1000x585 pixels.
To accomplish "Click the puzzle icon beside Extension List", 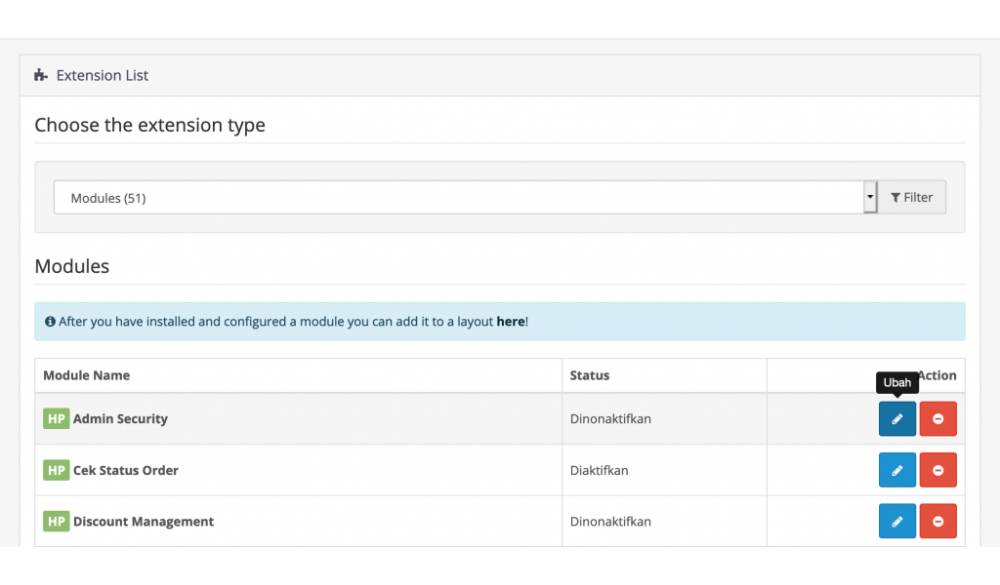I will tap(41, 75).
